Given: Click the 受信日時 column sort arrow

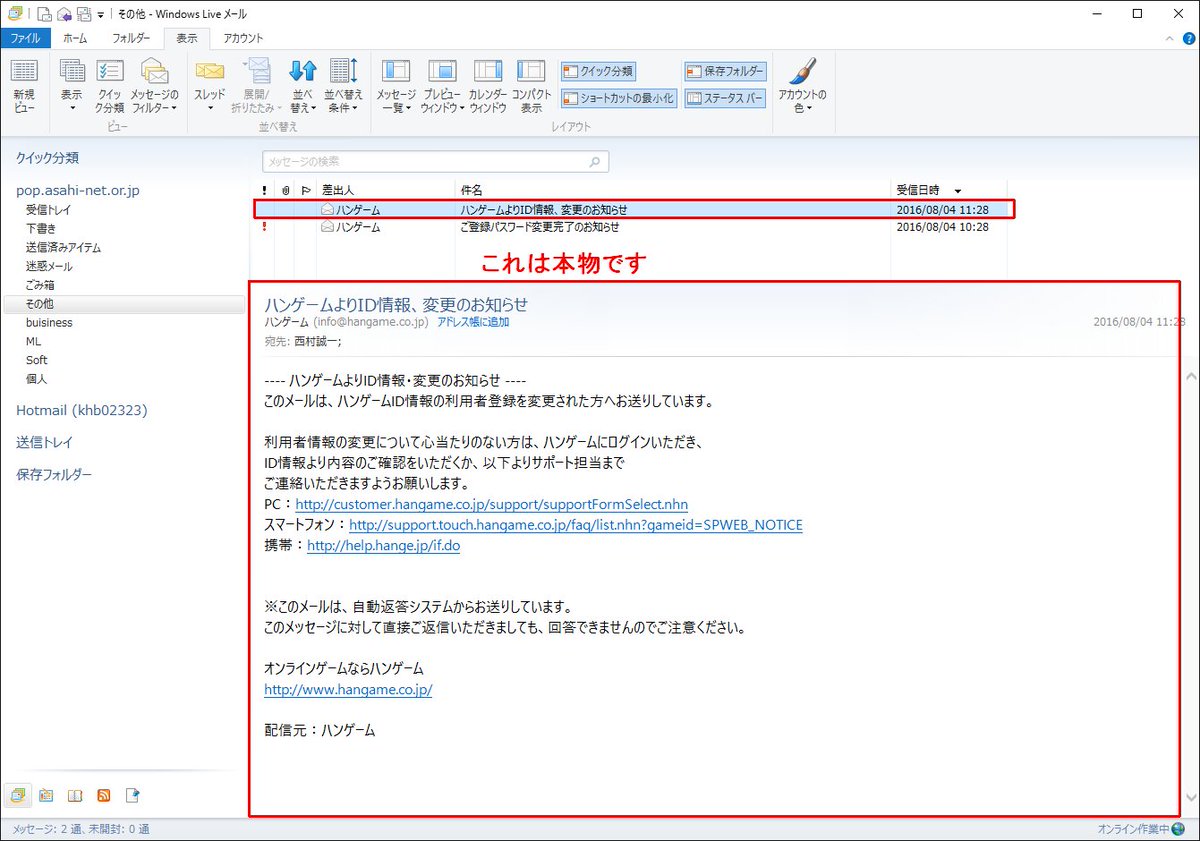Looking at the screenshot, I should (958, 190).
